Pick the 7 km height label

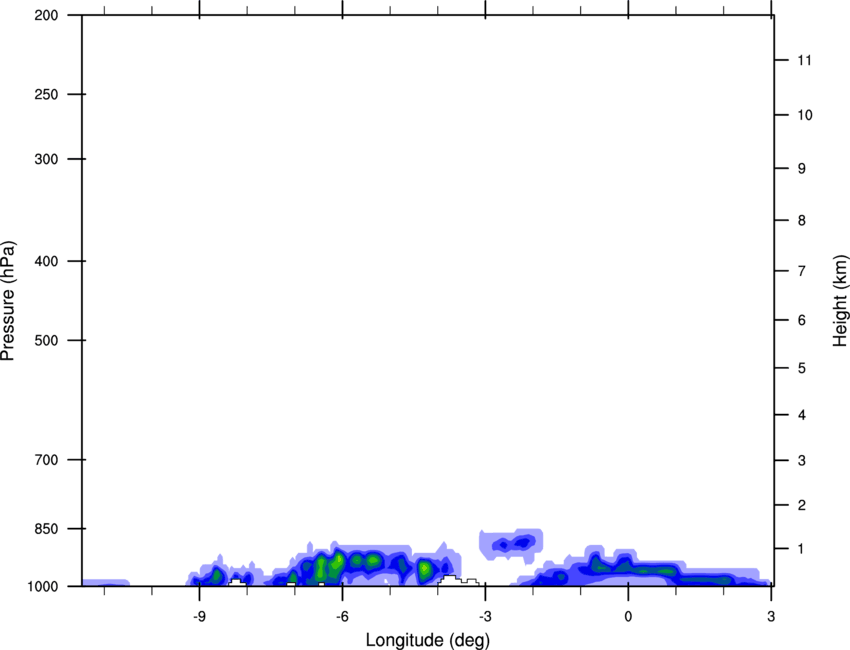[x=802, y=271]
